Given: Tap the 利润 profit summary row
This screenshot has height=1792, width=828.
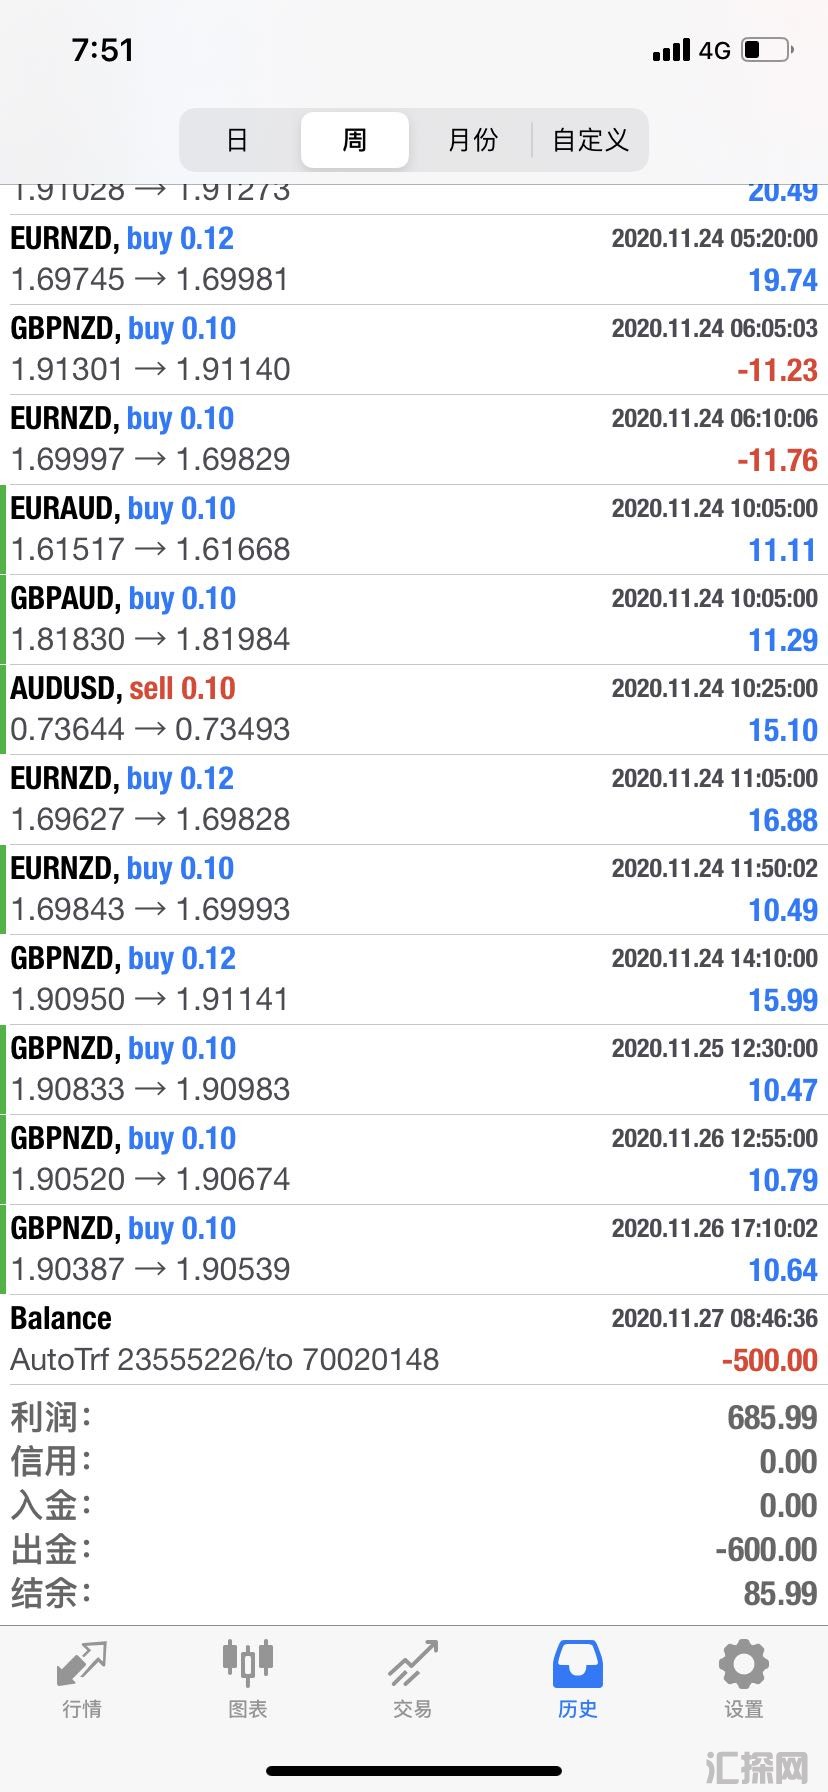Looking at the screenshot, I should pos(414,1417).
